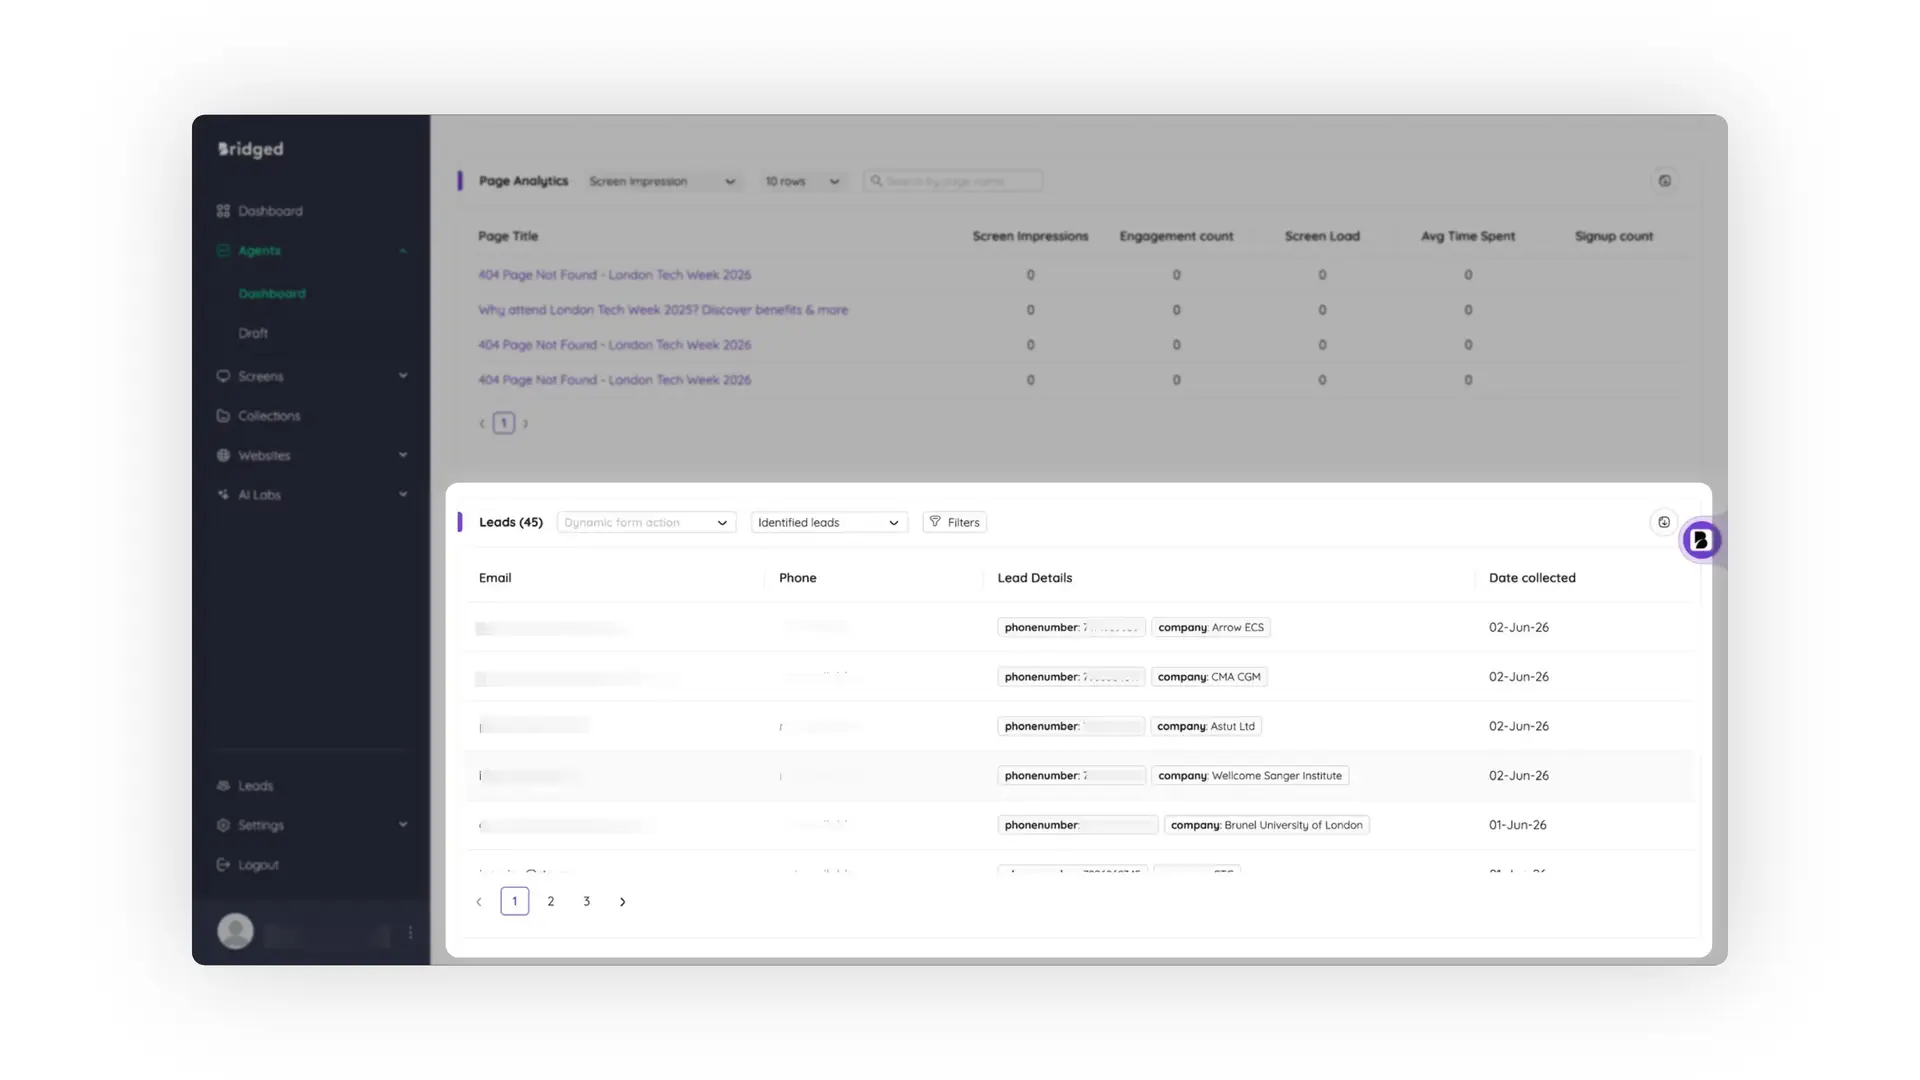This screenshot has width=1920, height=1080.
Task: Click the user avatar picture
Action: click(x=236, y=931)
